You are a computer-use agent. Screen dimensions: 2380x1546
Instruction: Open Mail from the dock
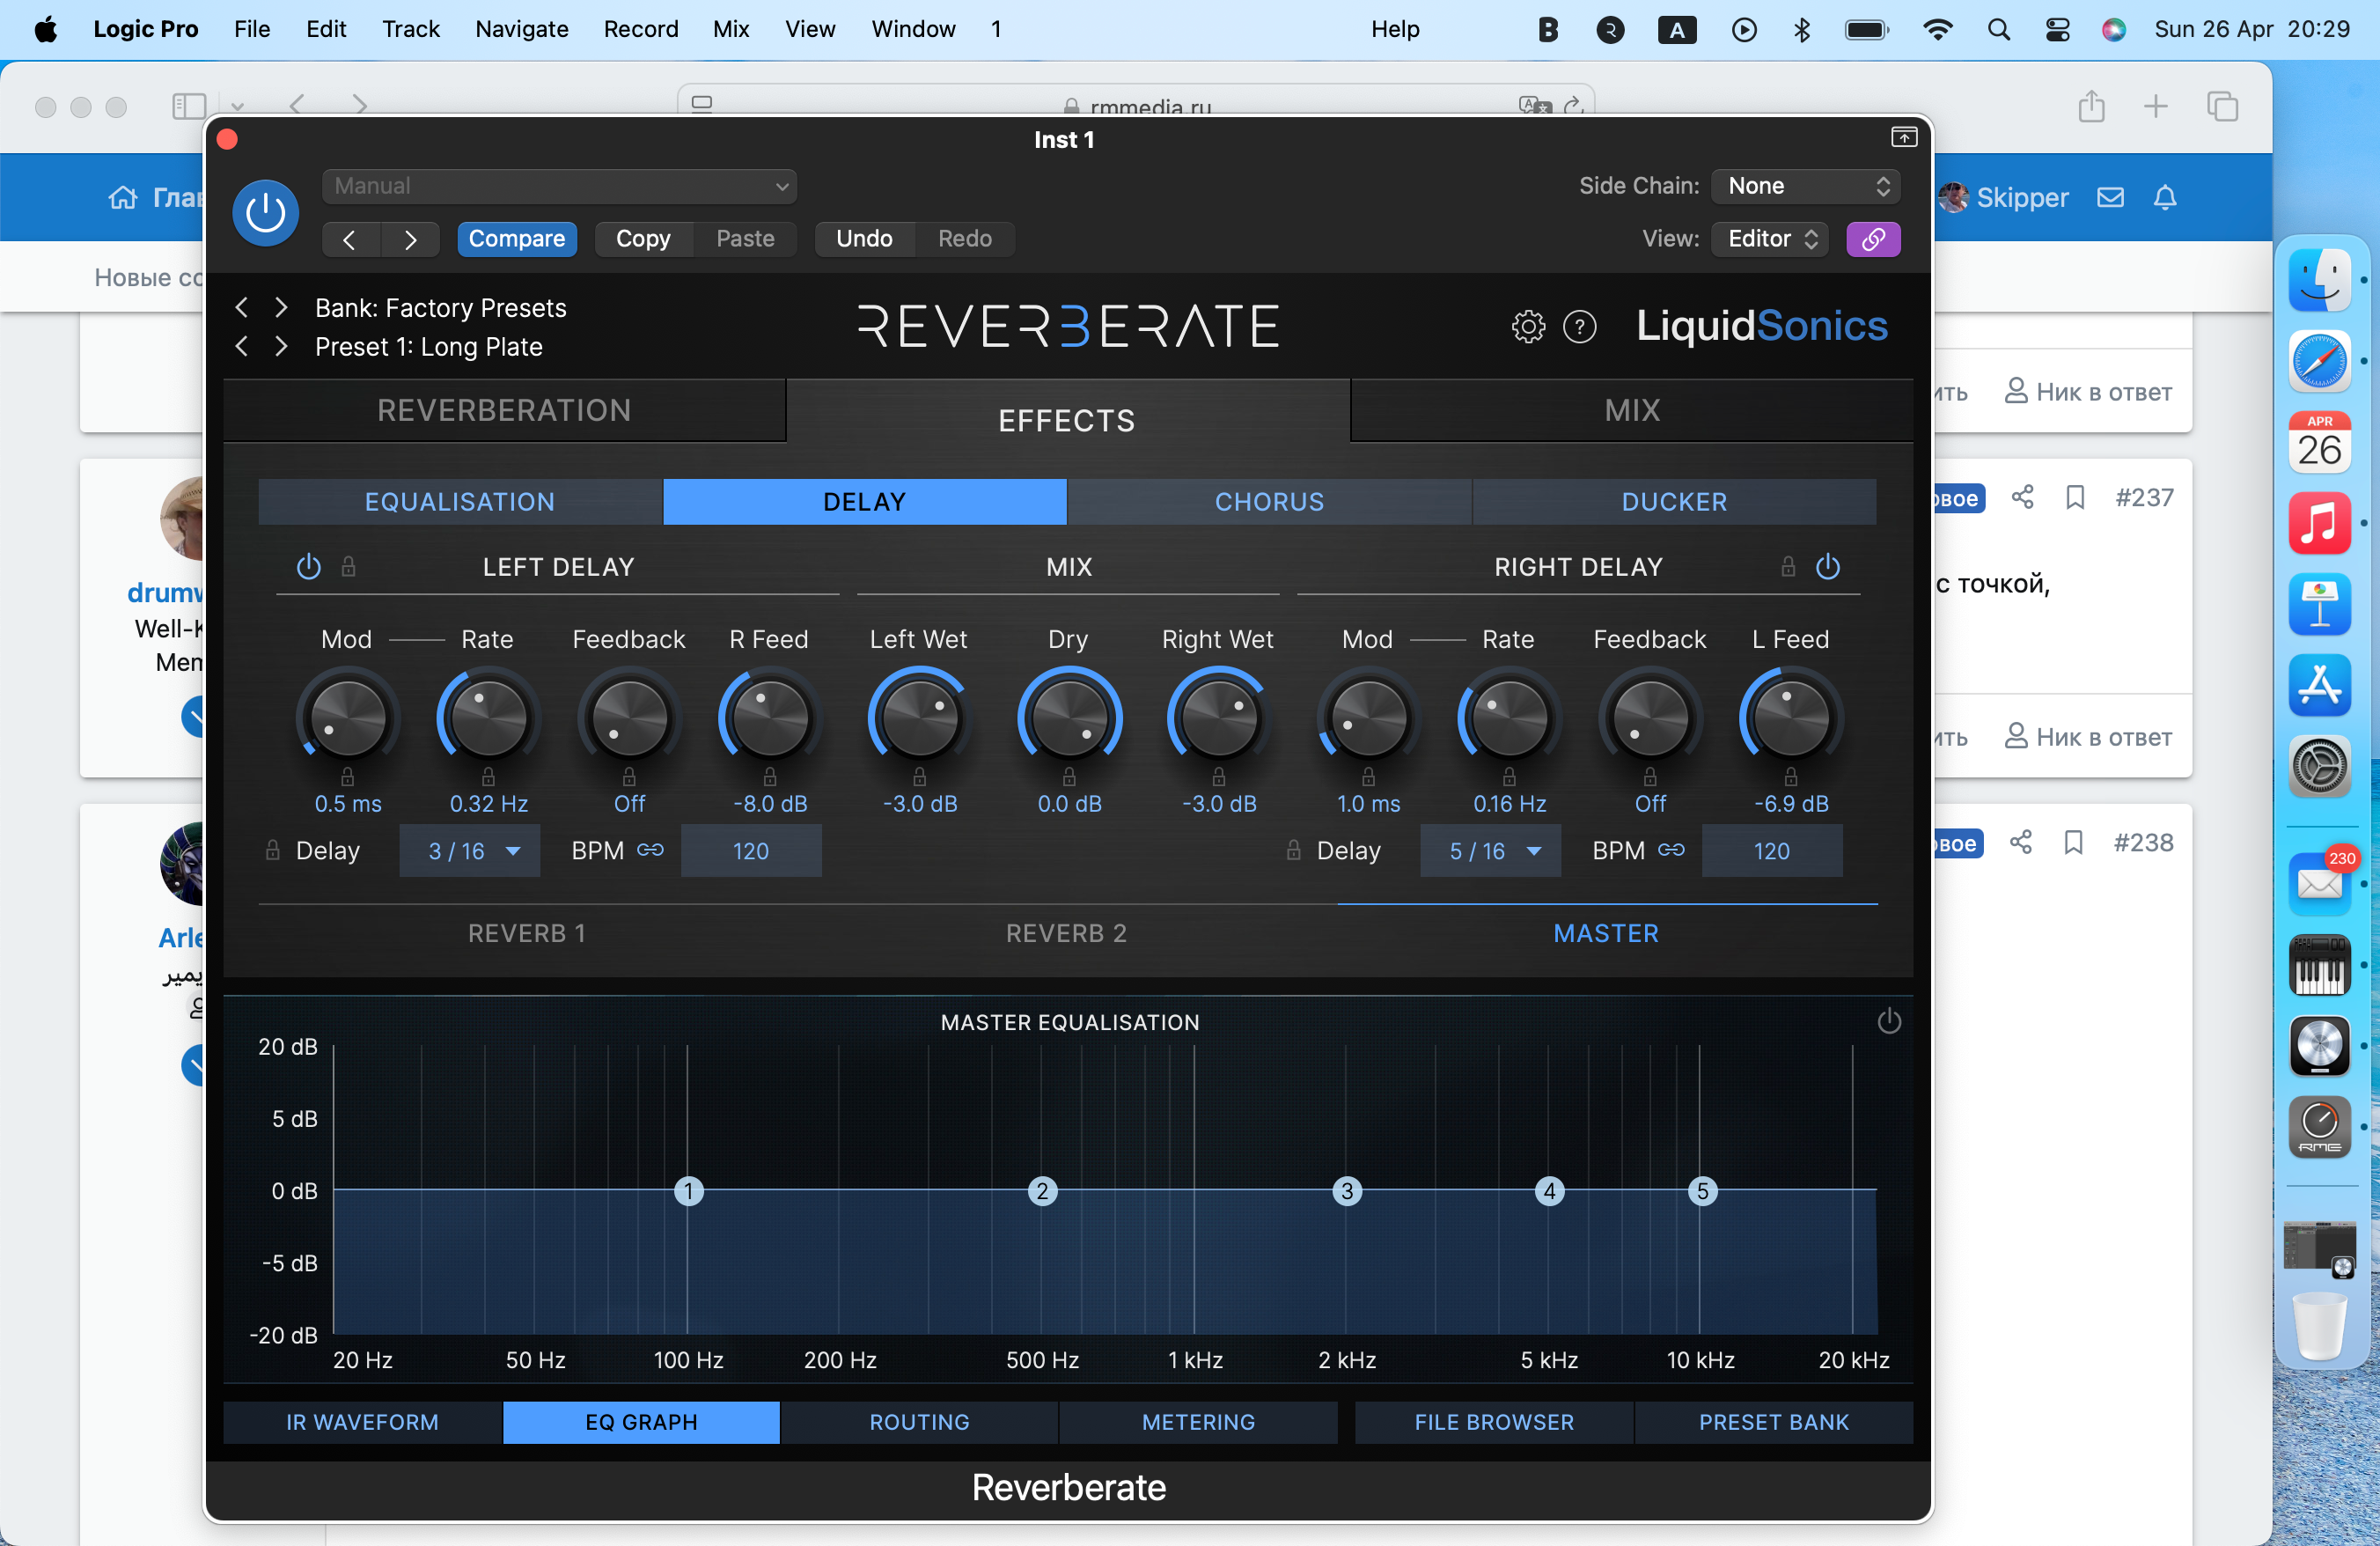(x=2318, y=883)
